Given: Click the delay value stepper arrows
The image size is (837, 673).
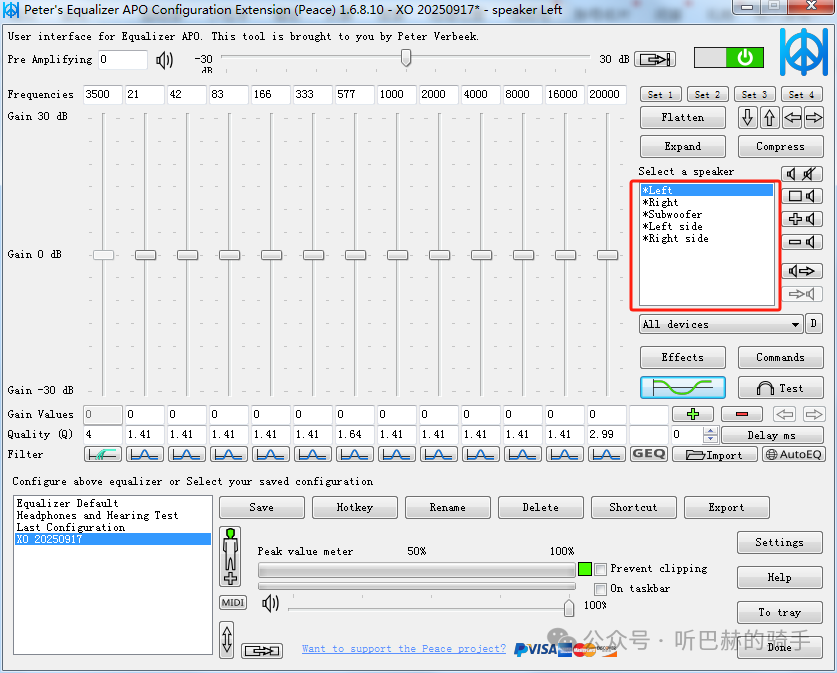Looking at the screenshot, I should click(710, 435).
